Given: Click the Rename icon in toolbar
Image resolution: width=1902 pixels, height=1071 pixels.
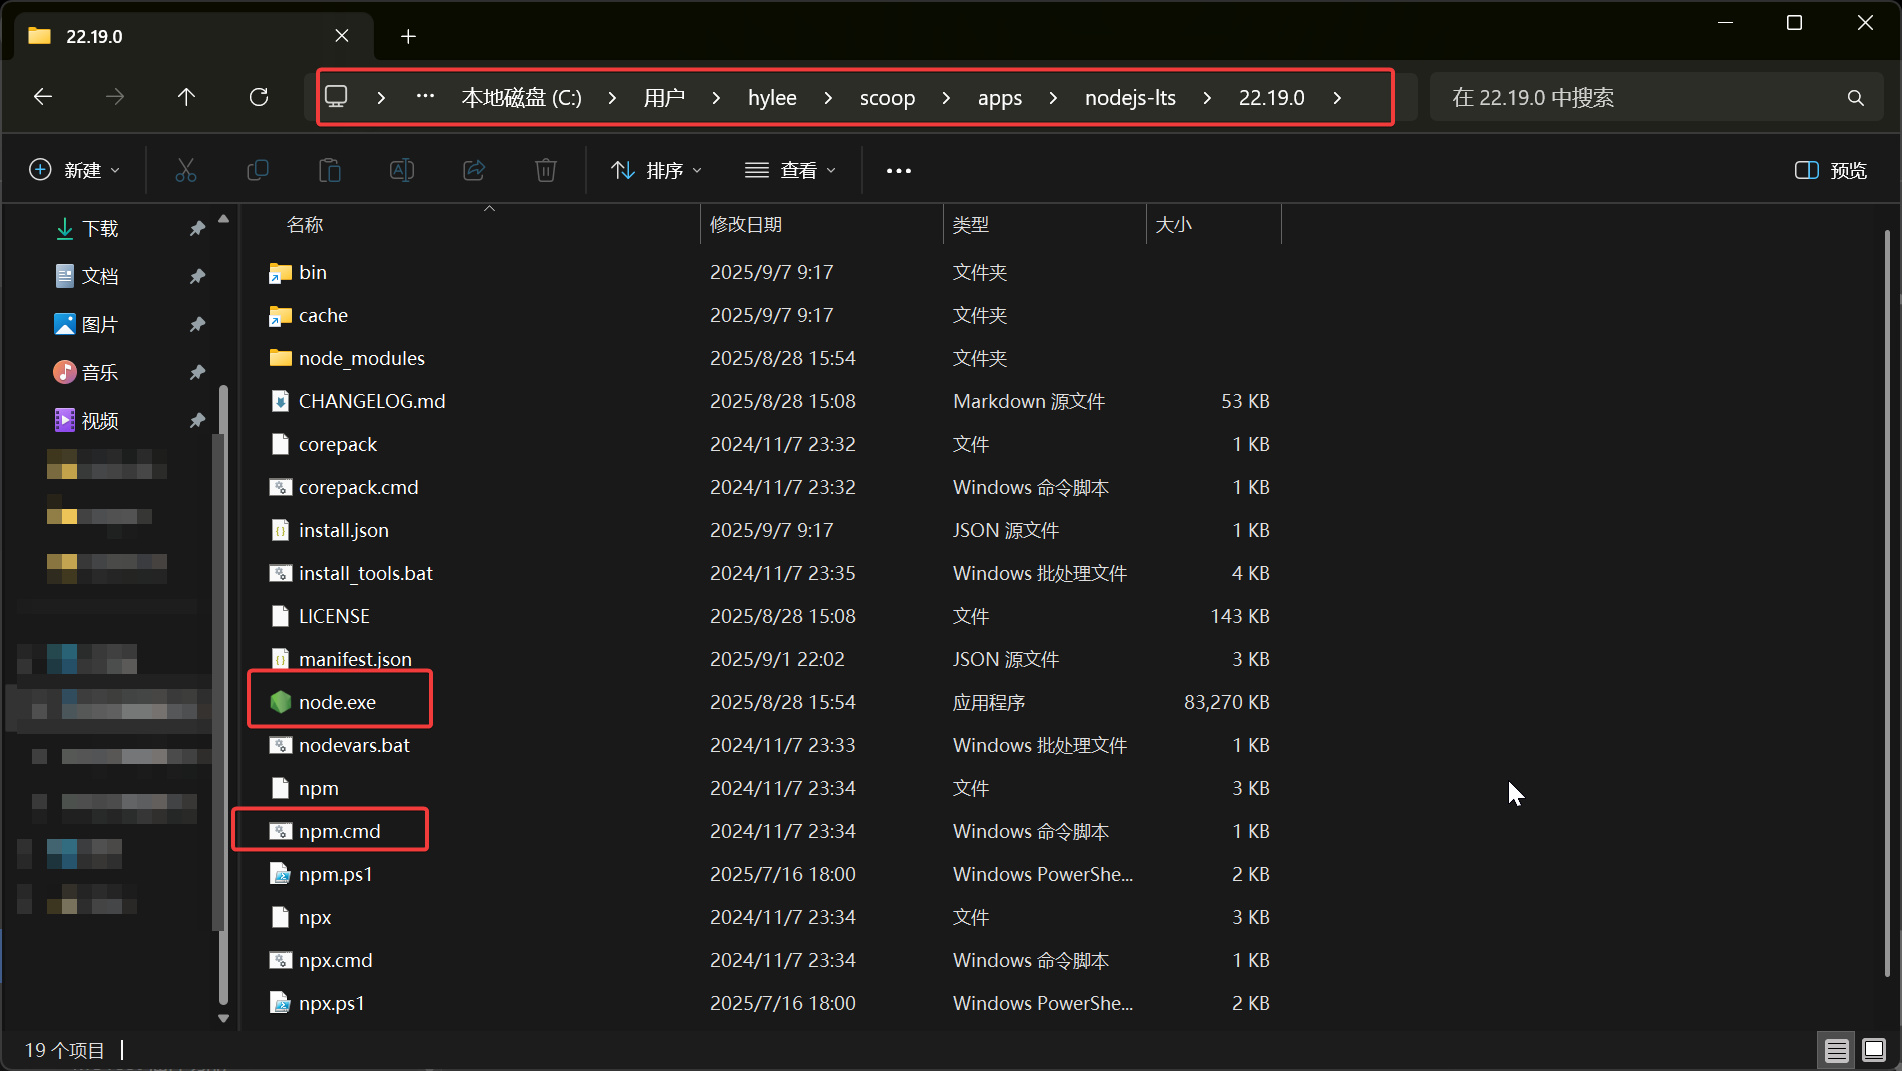Looking at the screenshot, I should click(401, 170).
